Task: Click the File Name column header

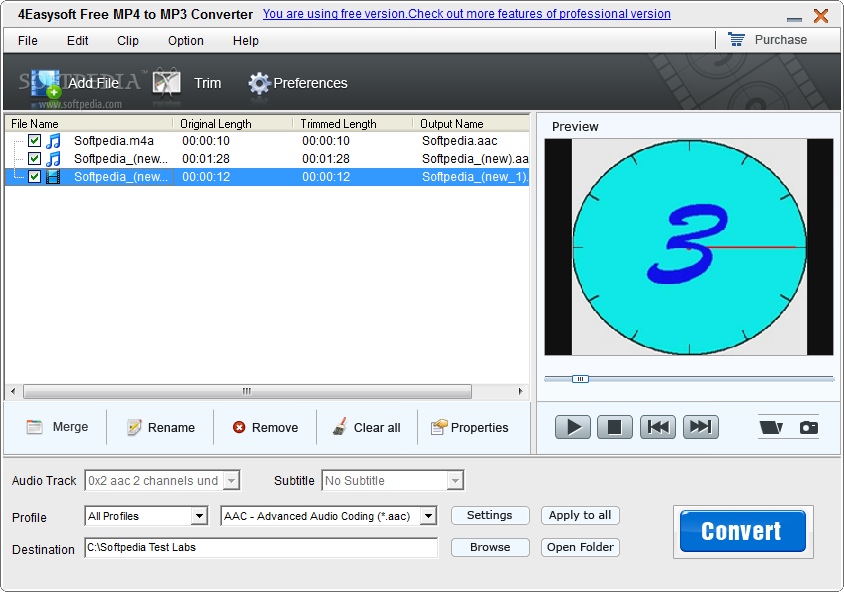Action: tap(89, 124)
